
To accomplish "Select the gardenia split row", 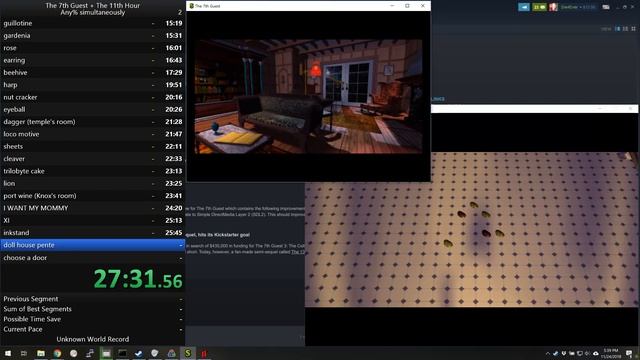I will click(93, 36).
